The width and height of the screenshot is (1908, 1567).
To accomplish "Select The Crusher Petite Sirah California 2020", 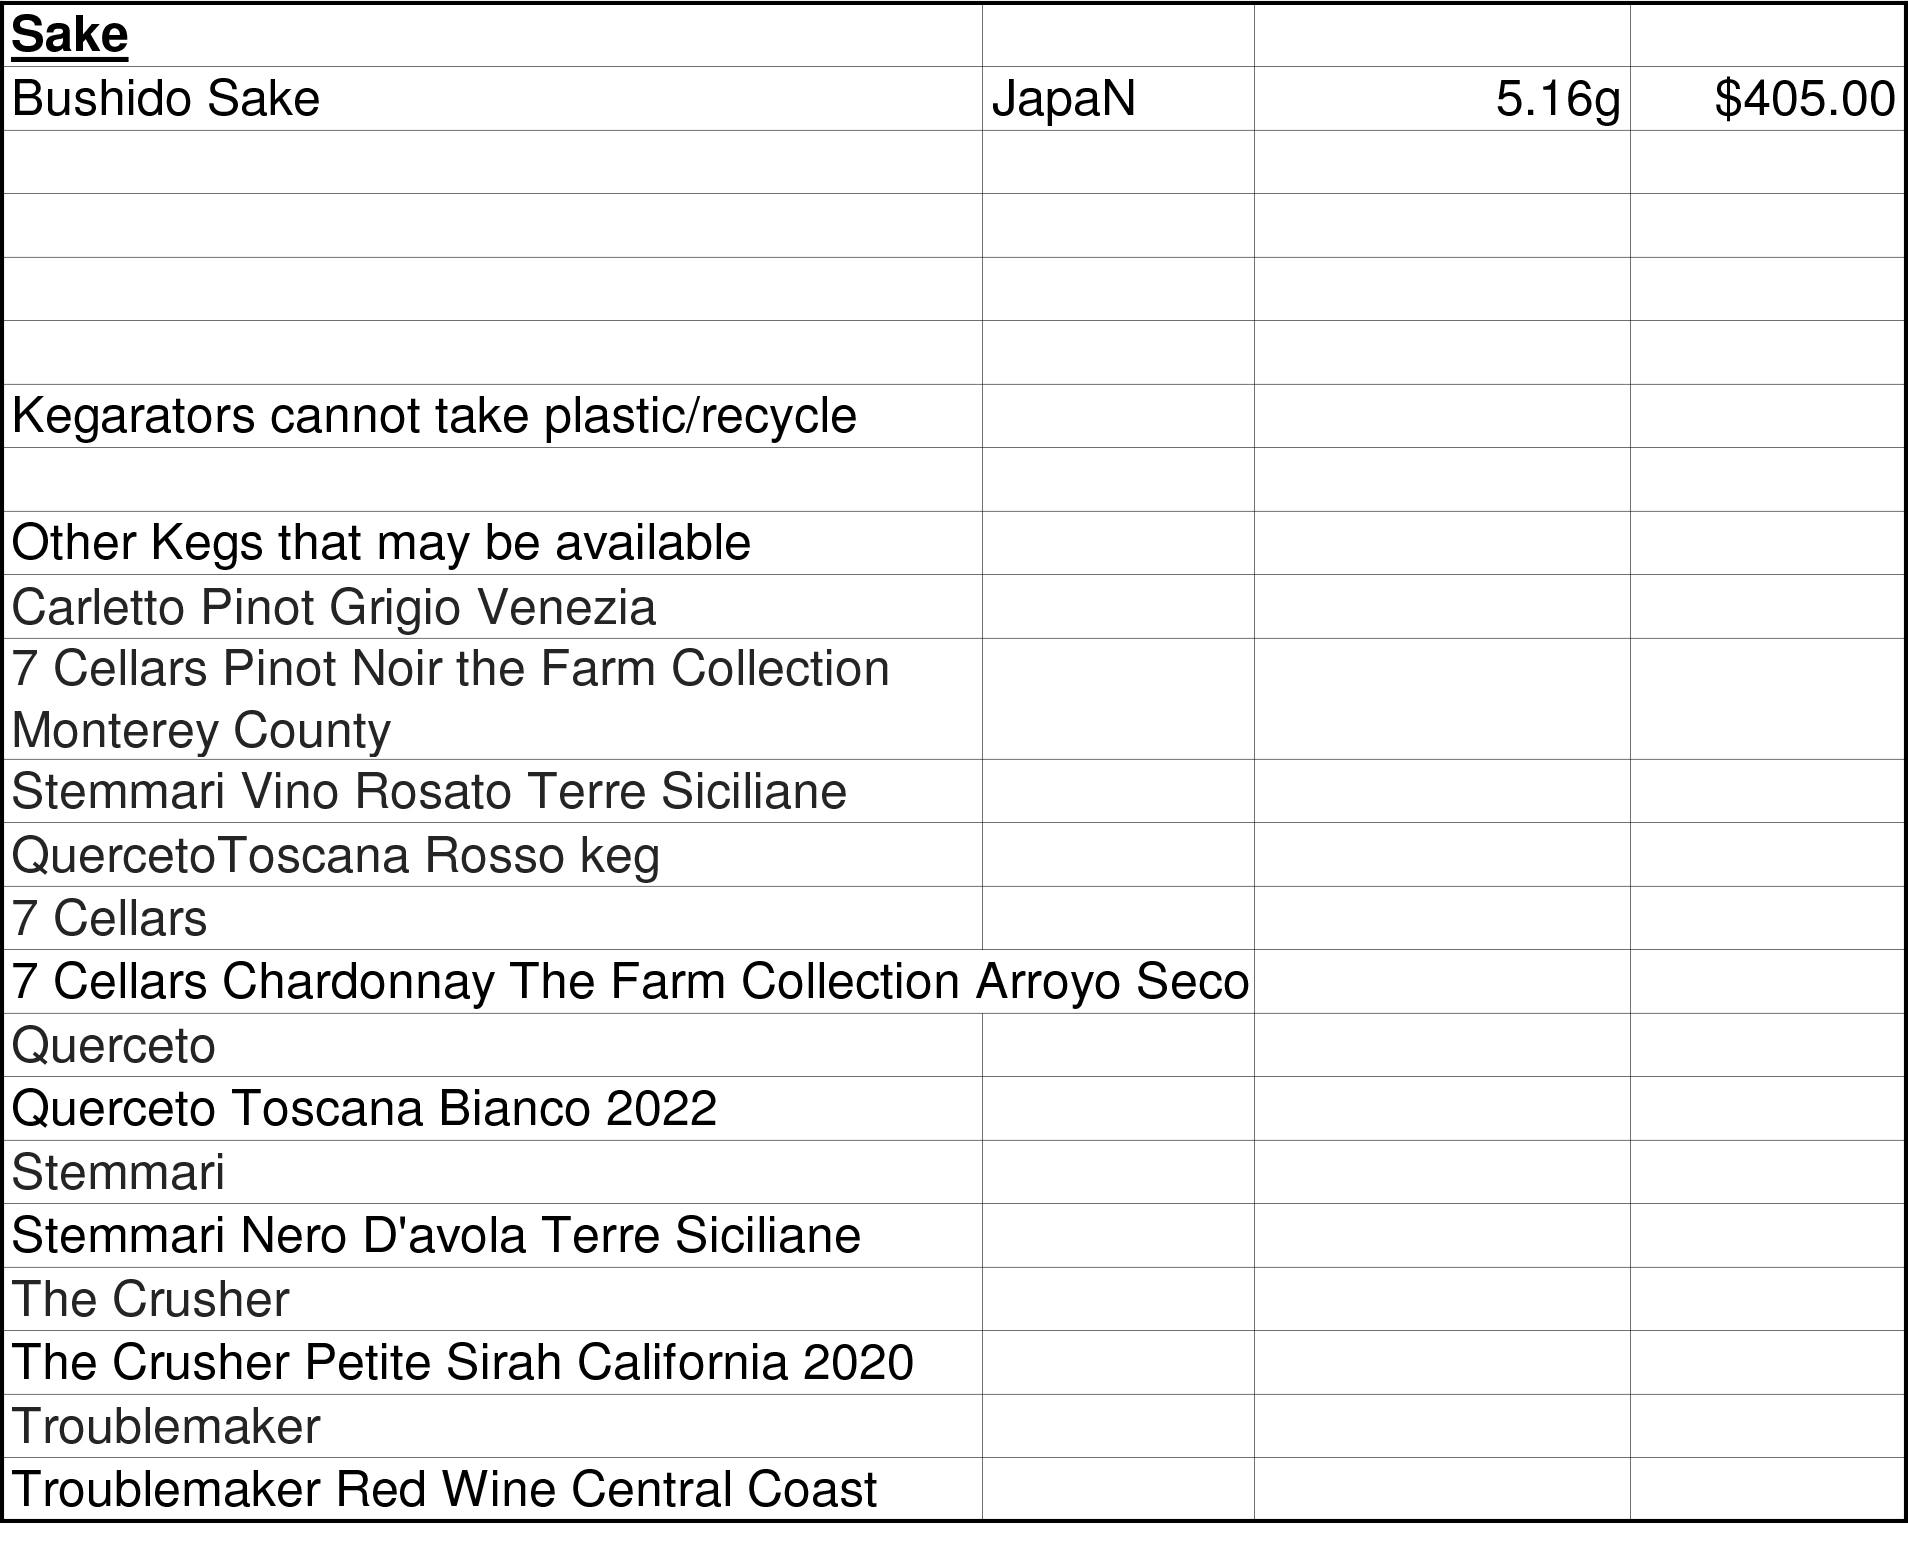I will [x=462, y=1362].
